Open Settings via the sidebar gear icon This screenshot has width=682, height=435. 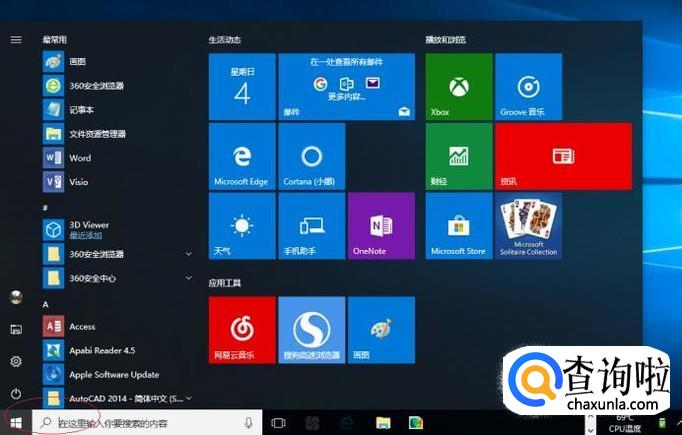pos(16,361)
